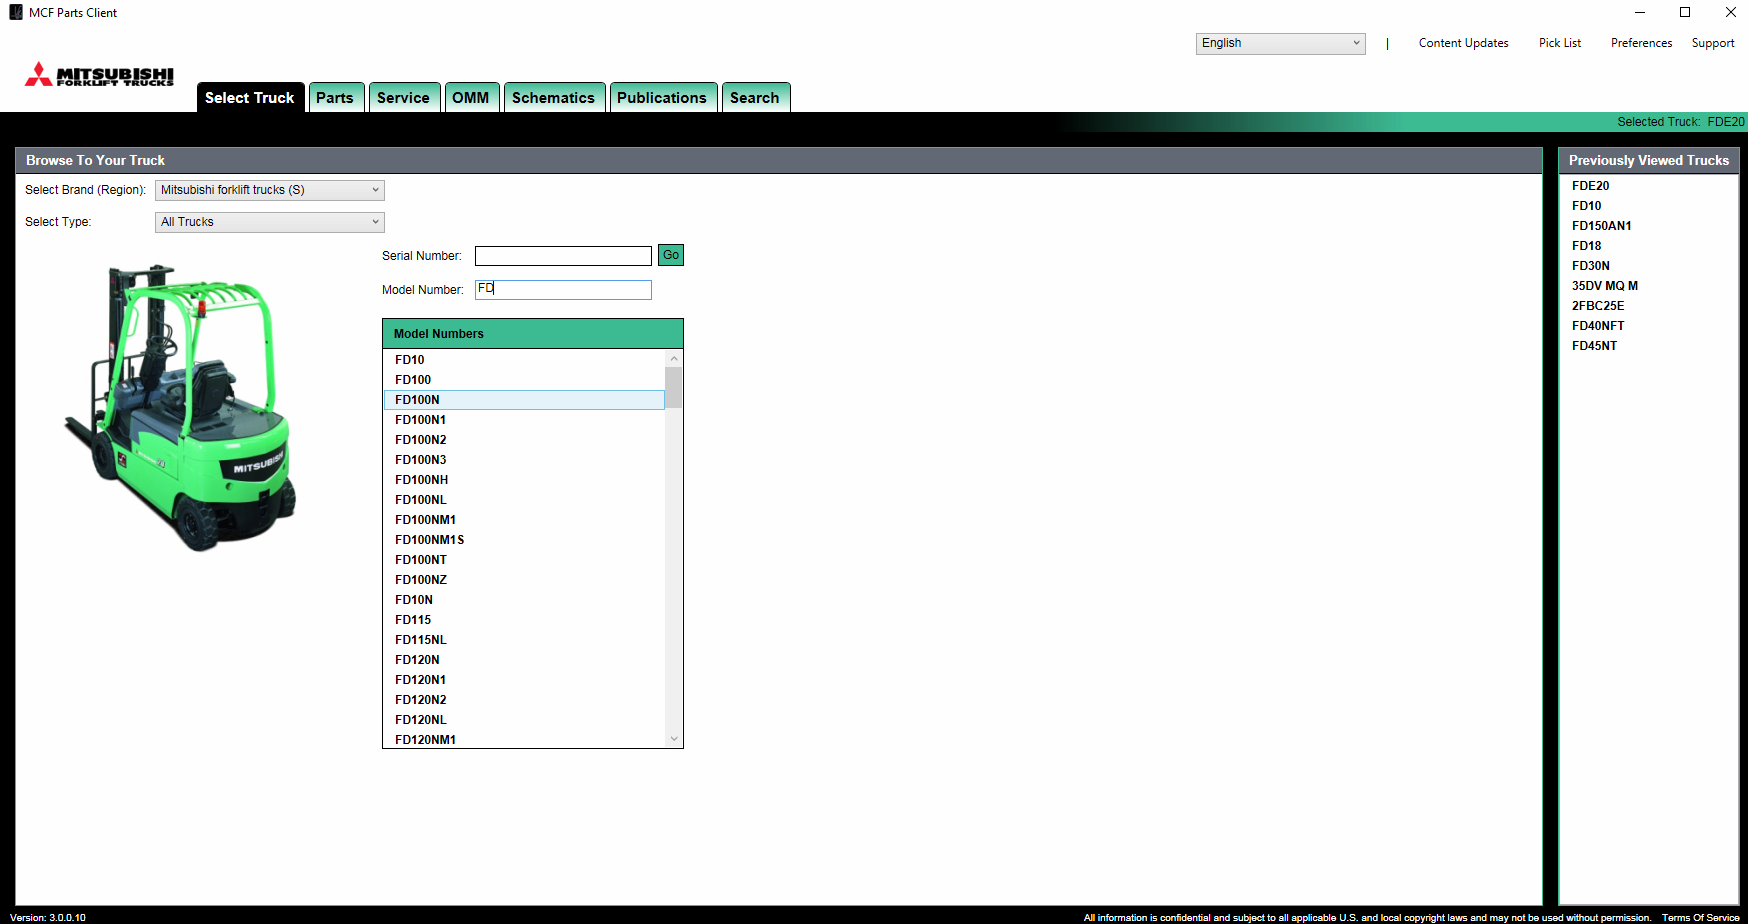Focus the Serial Number input field
The image size is (1748, 924).
click(x=563, y=256)
